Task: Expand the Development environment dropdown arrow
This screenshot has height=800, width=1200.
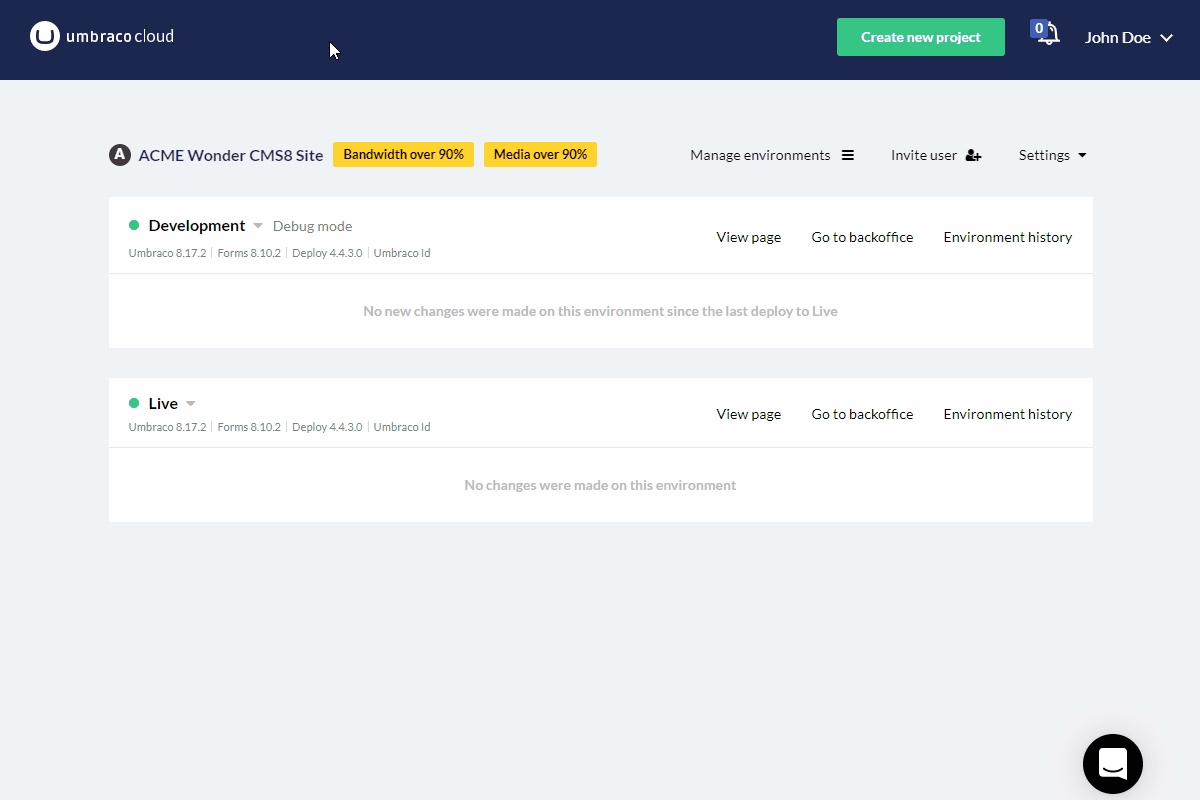Action: pyautogui.click(x=258, y=226)
